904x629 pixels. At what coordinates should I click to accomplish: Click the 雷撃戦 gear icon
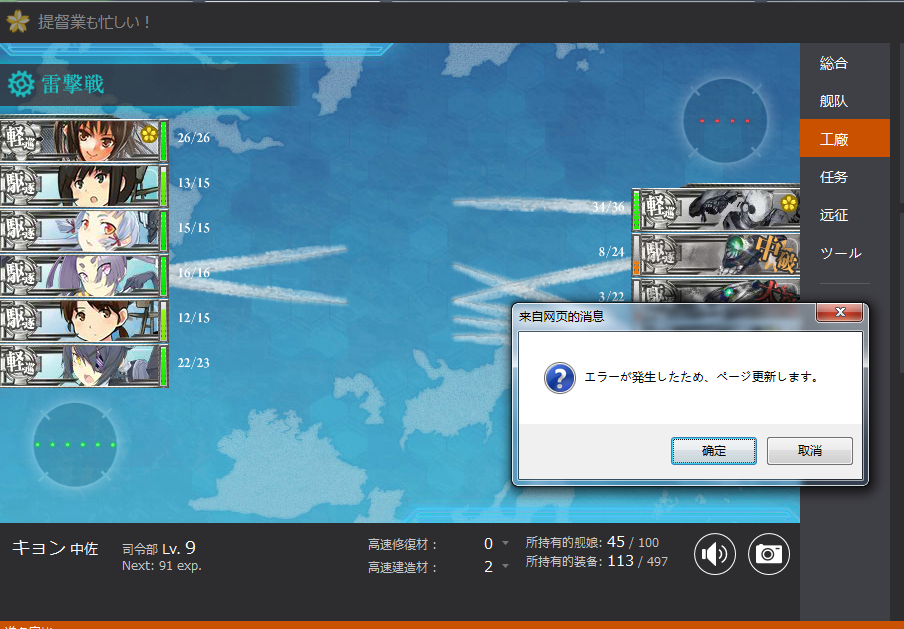tap(21, 84)
